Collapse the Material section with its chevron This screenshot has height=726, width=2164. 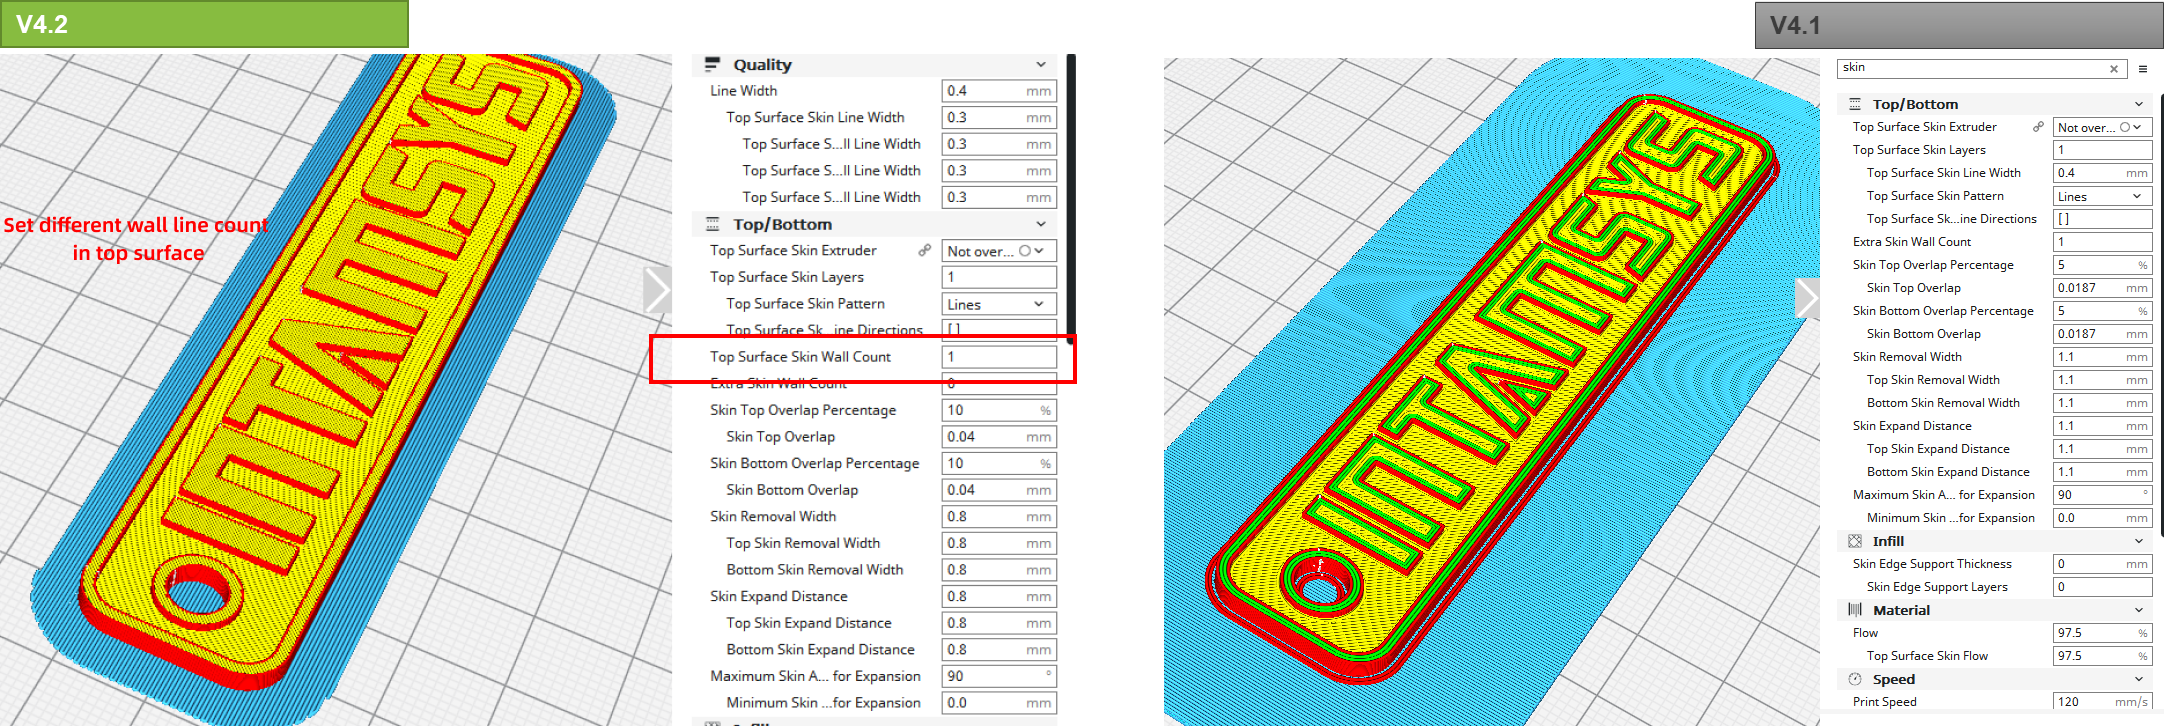[x=2139, y=610]
